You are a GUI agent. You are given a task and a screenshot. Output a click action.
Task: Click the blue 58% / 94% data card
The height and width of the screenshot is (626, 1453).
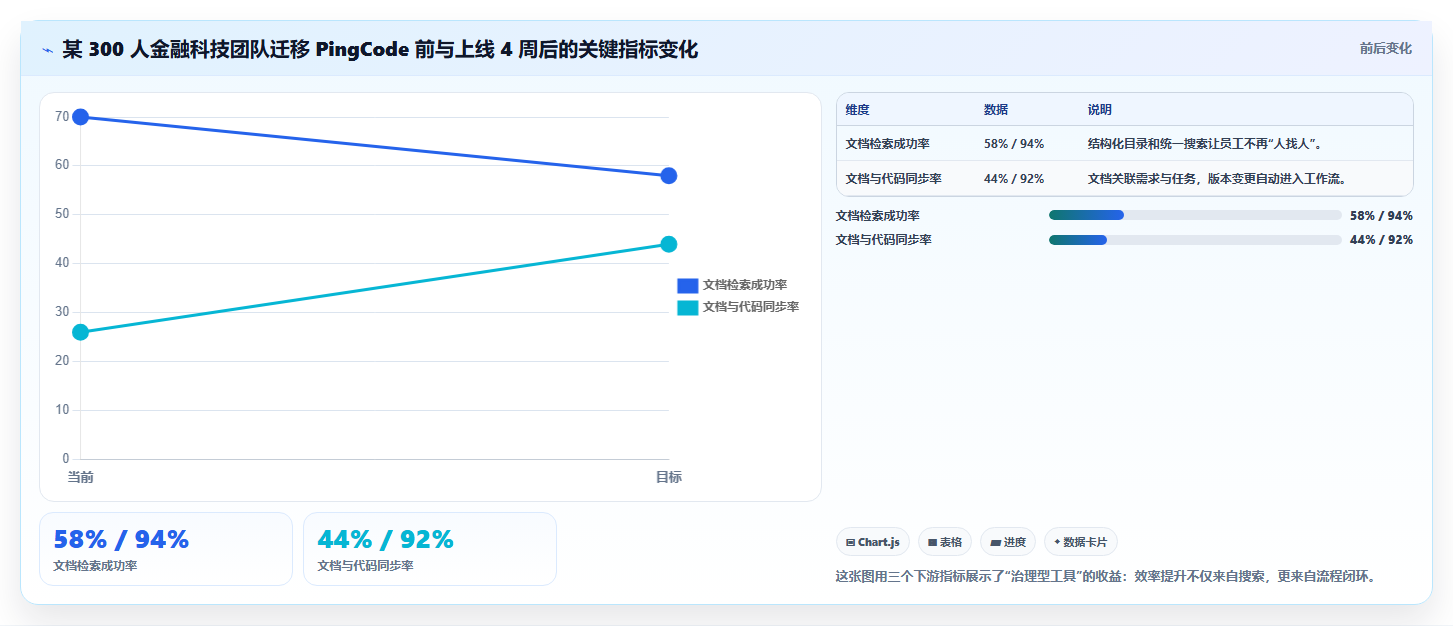coord(166,549)
